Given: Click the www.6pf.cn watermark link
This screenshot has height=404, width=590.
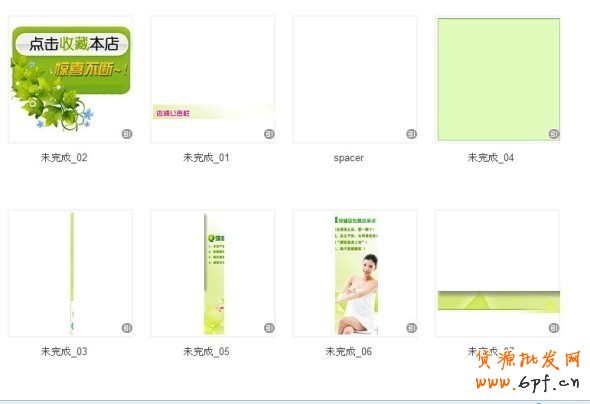Looking at the screenshot, I should [527, 382].
